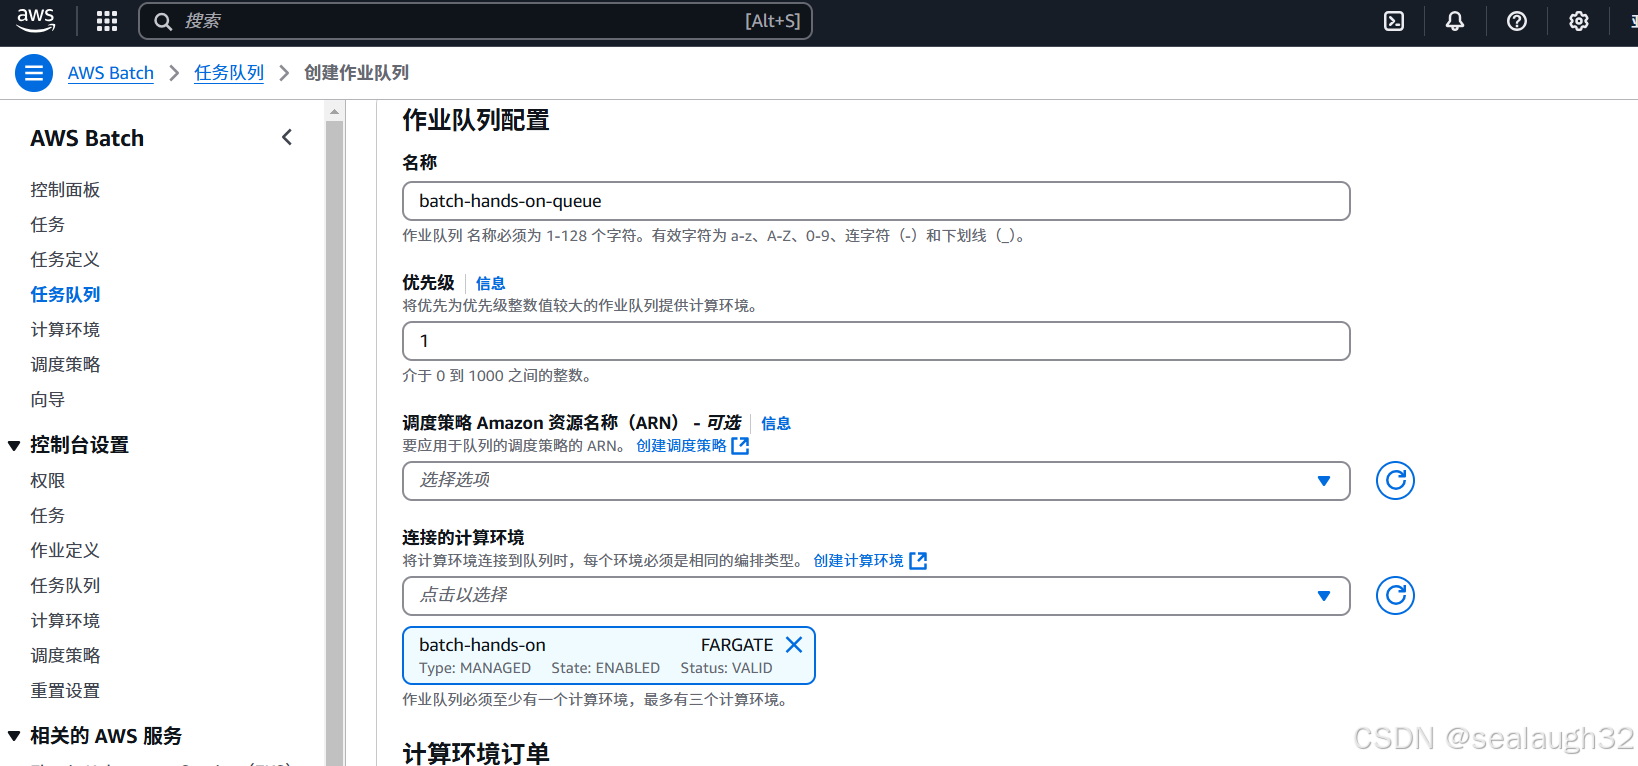
Task: Go to 任务队列 breadcrumb link
Action: (229, 73)
